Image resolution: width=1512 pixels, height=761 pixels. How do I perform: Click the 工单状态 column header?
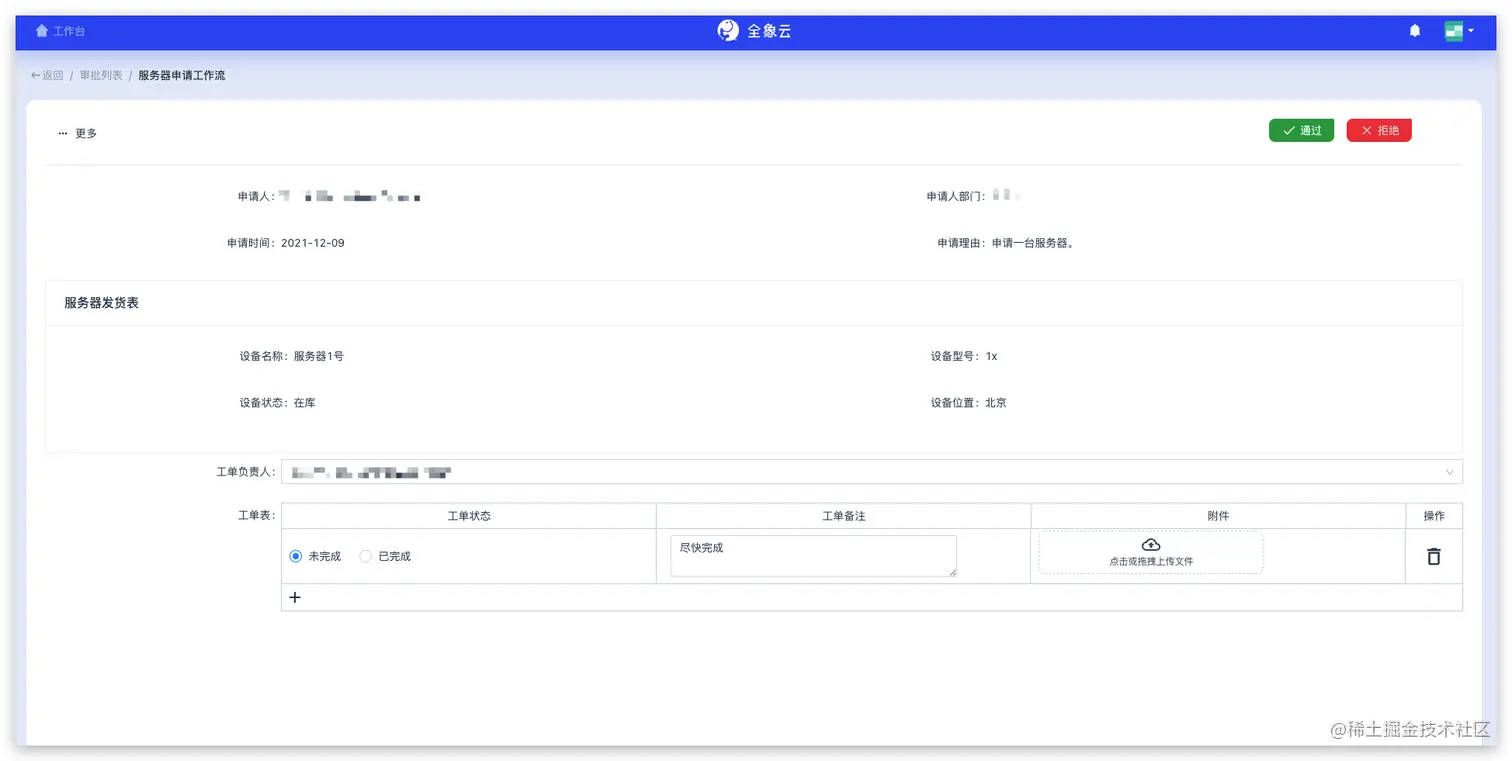click(469, 516)
